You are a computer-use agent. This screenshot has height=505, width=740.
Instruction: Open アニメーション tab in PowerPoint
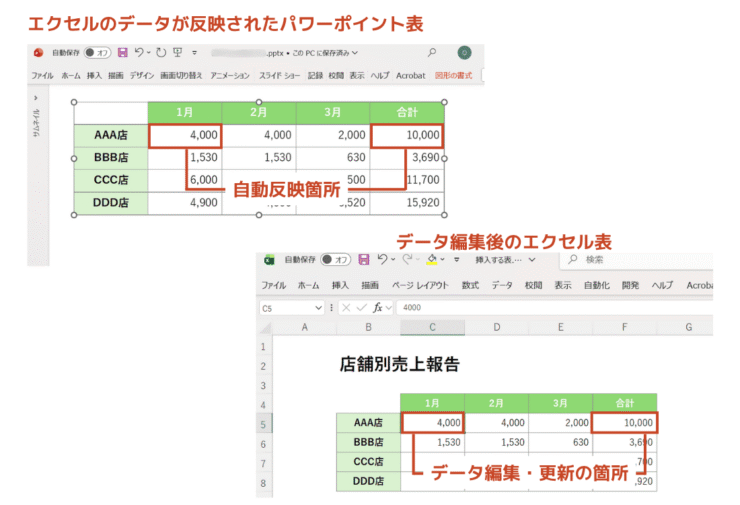[x=230, y=76]
